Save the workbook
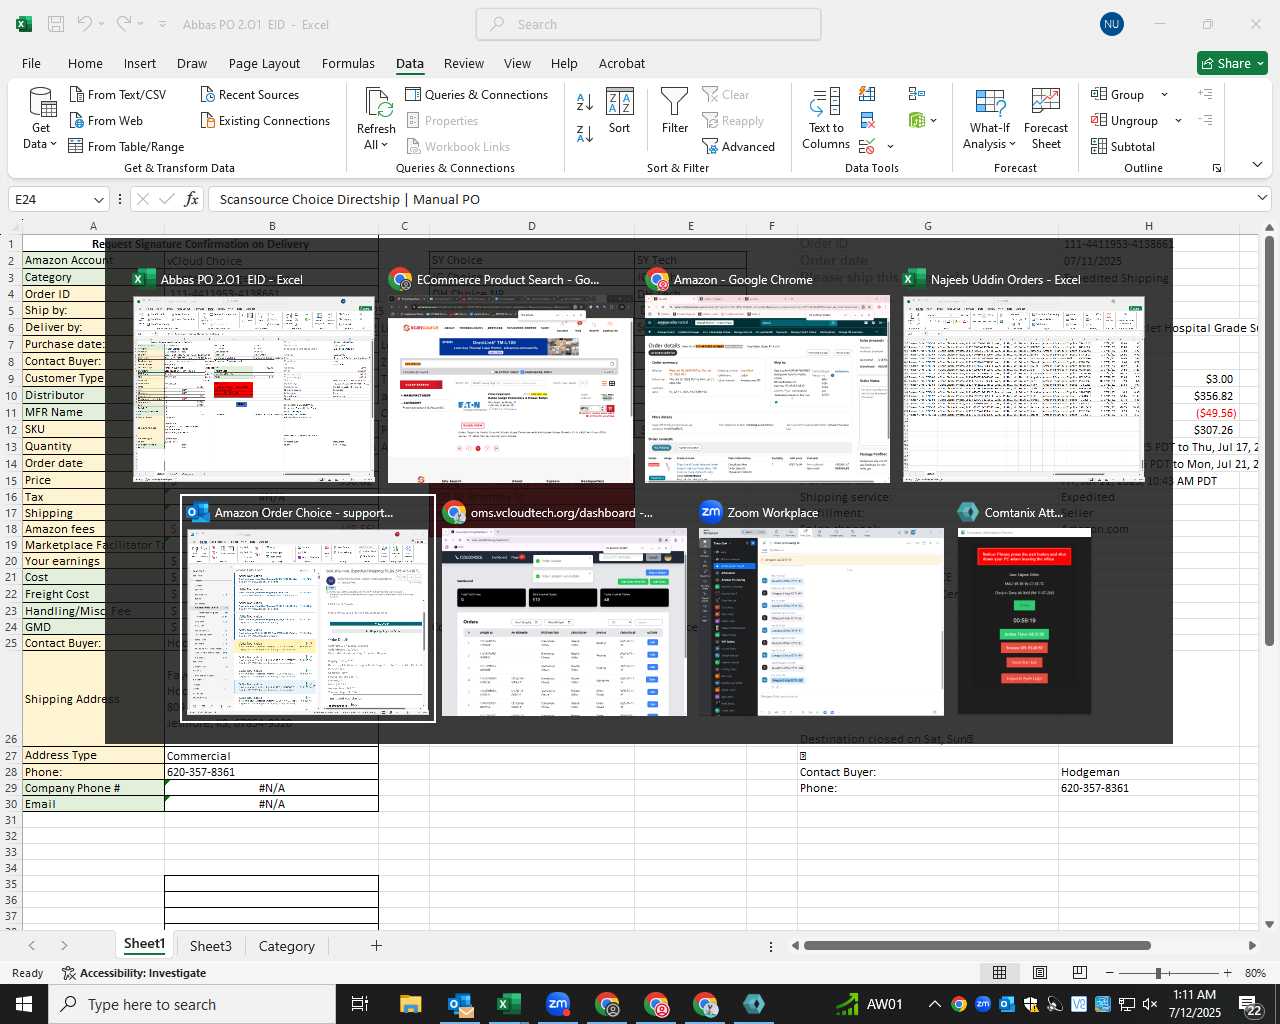The image size is (1280, 1024). coord(56,24)
